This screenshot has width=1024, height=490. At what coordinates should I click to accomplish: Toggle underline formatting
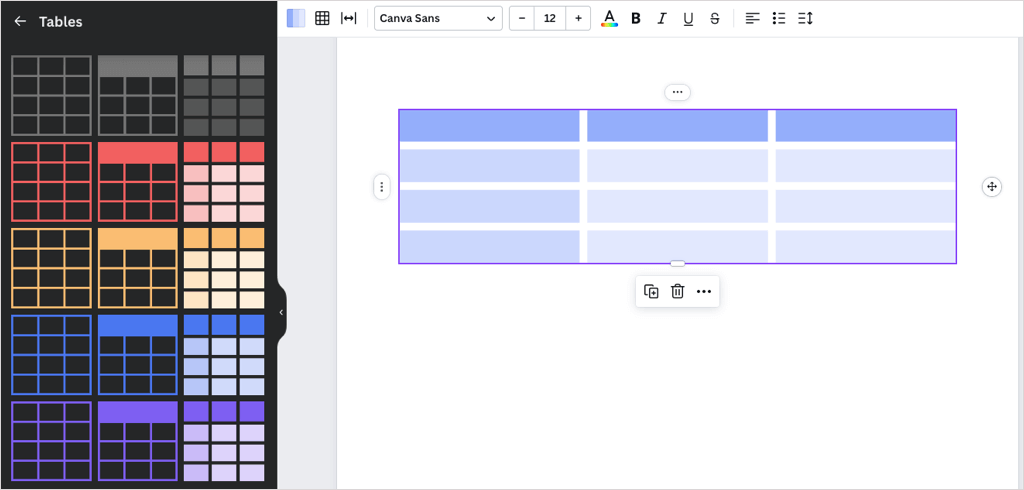[688, 18]
